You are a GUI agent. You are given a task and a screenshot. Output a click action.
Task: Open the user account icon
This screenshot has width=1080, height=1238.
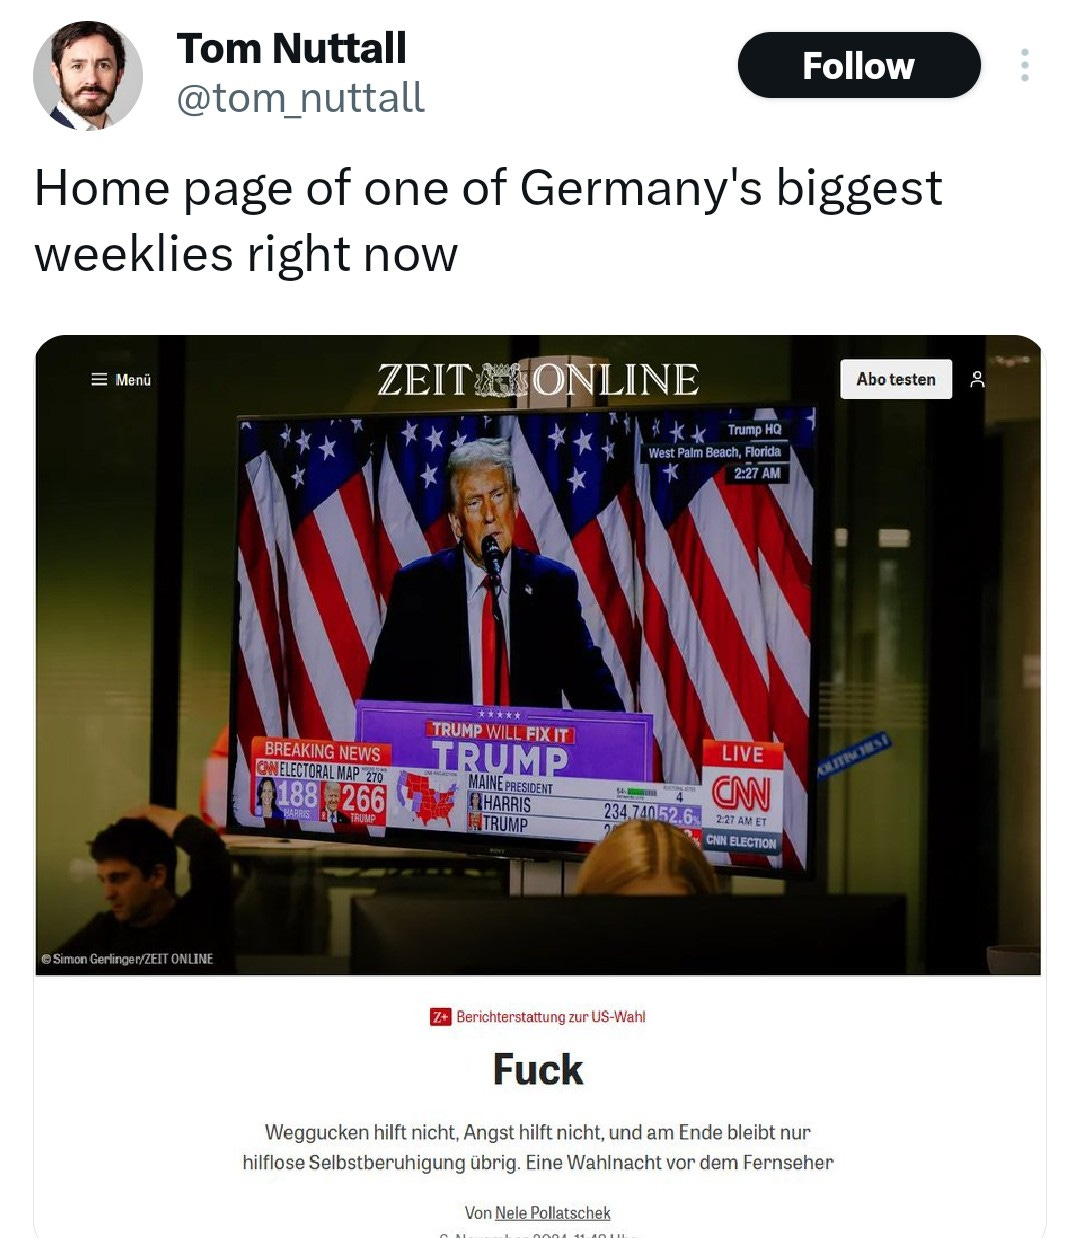click(978, 380)
